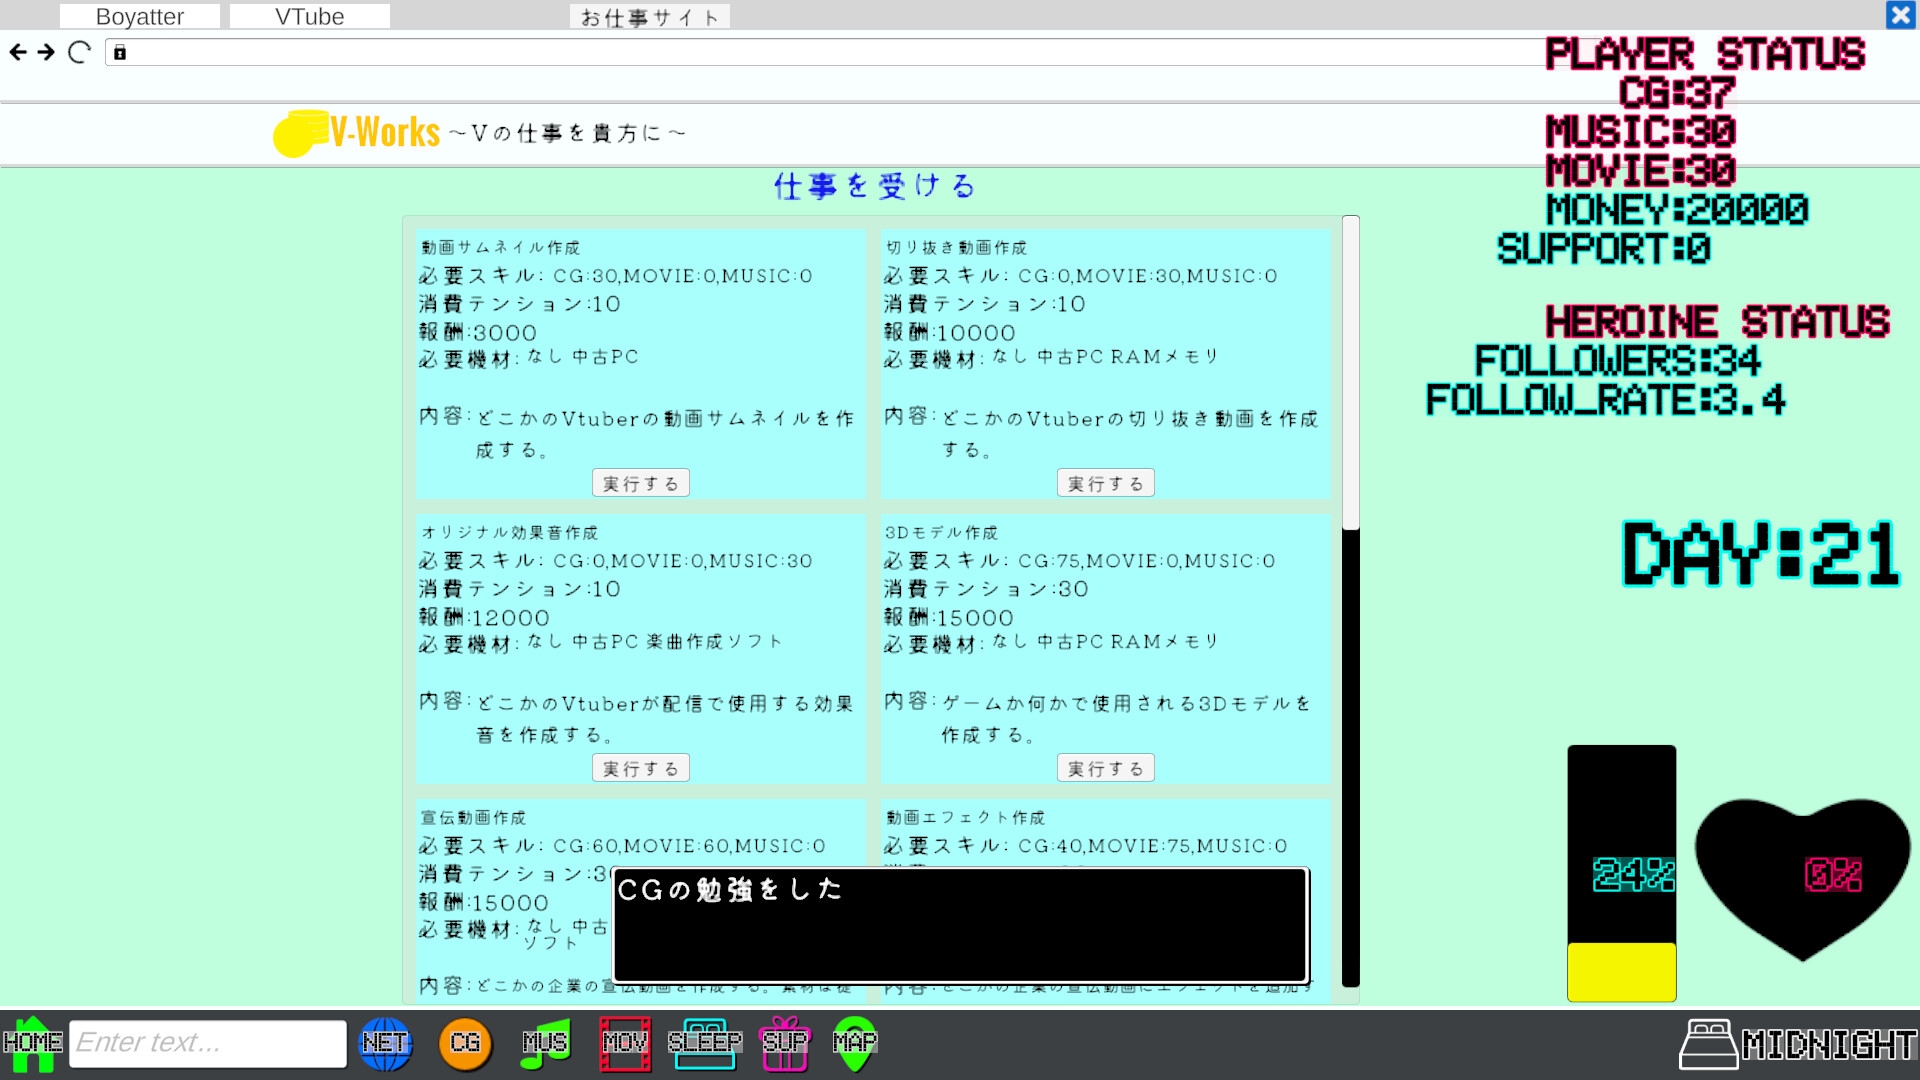Open the お仕事サイト tab

point(648,15)
